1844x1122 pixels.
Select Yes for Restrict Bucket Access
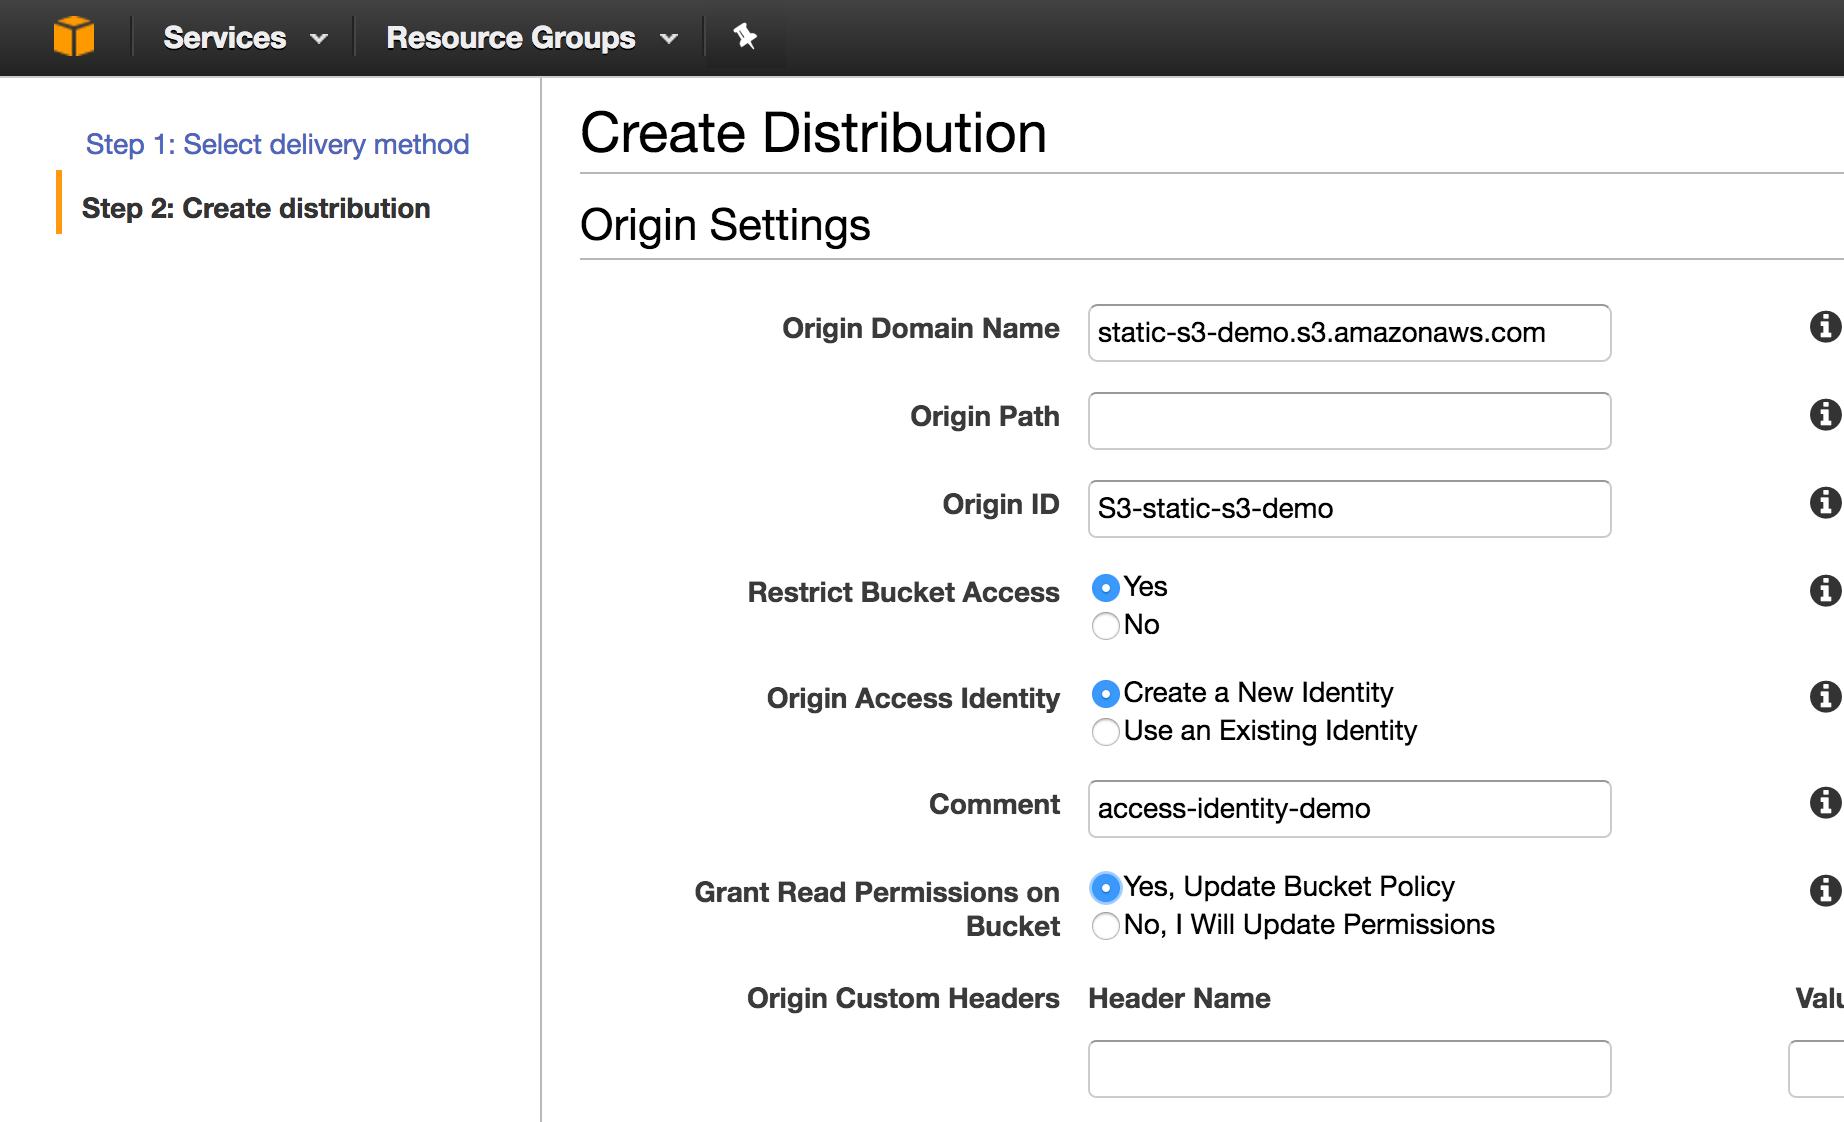pyautogui.click(x=1105, y=588)
